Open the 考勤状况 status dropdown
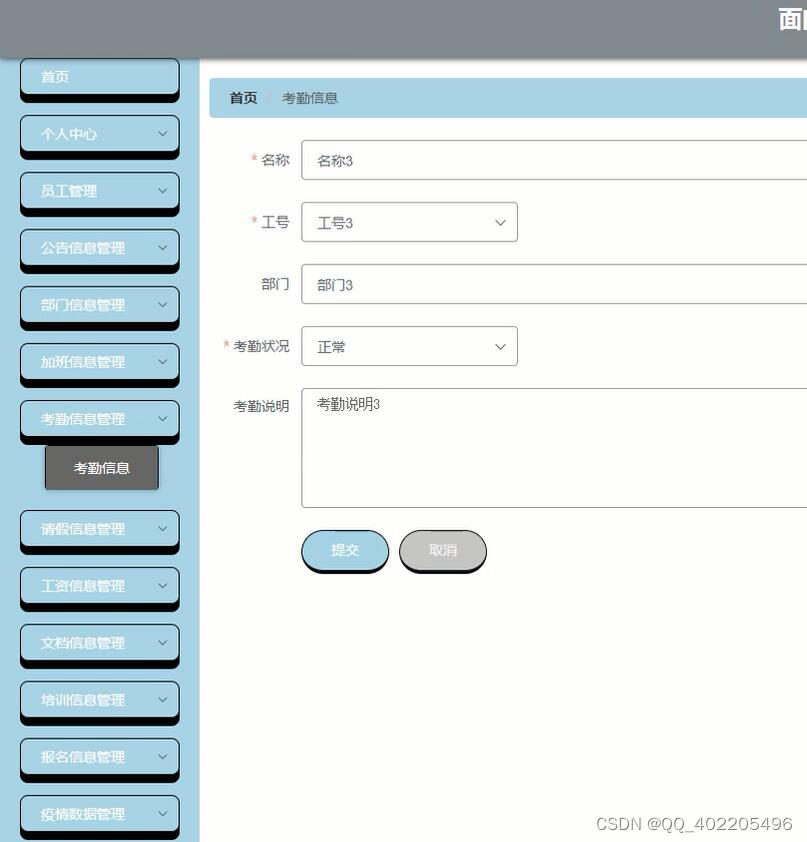The image size is (807, 842). tap(409, 345)
